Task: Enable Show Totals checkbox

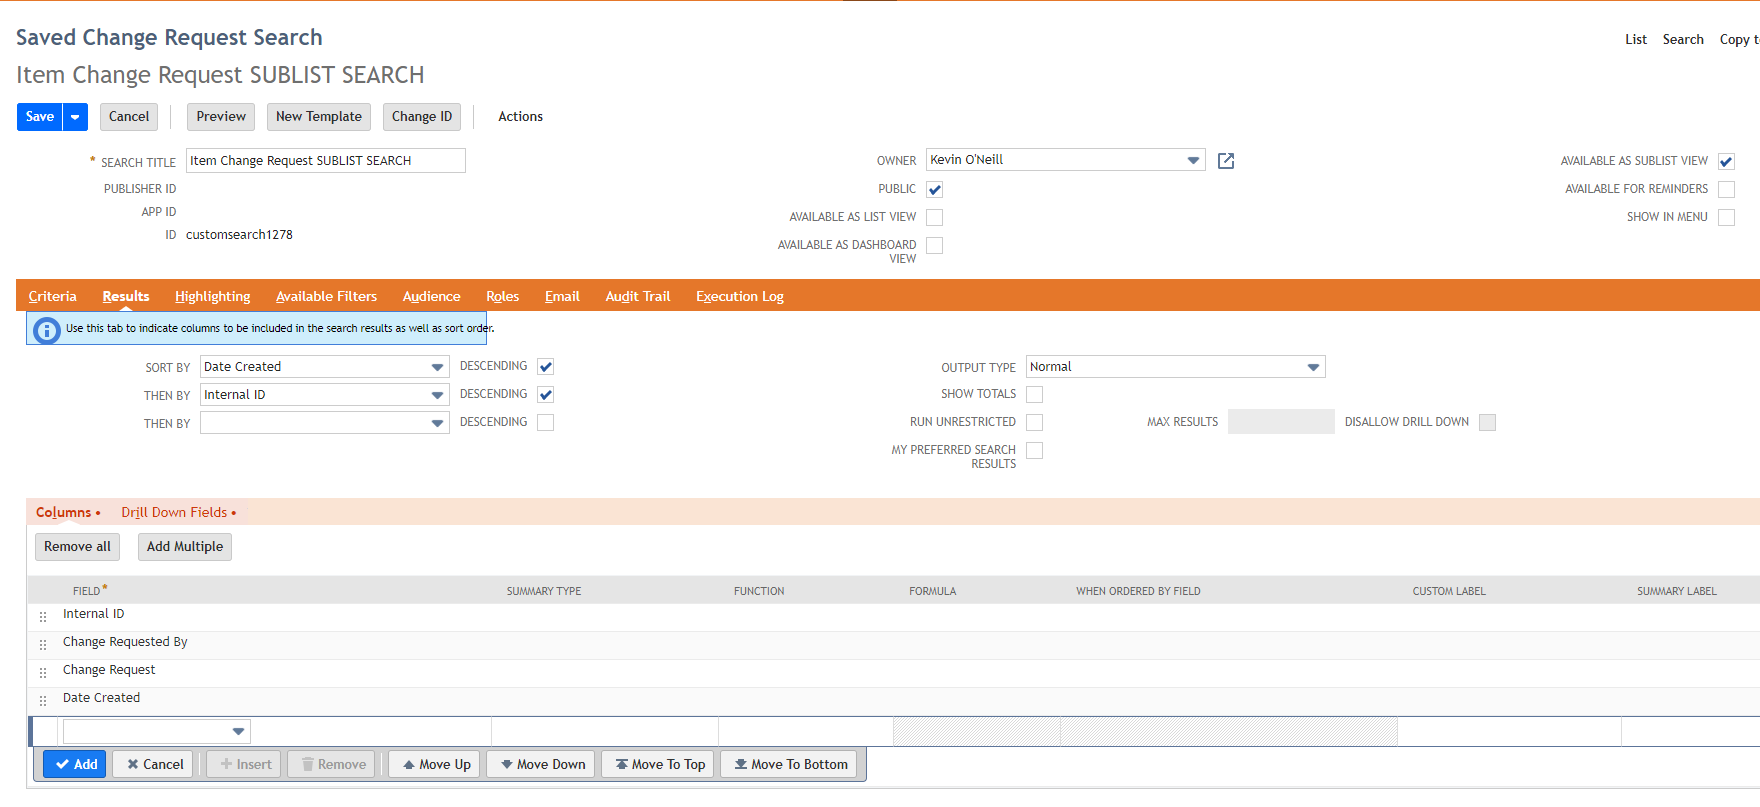Action: click(1035, 395)
